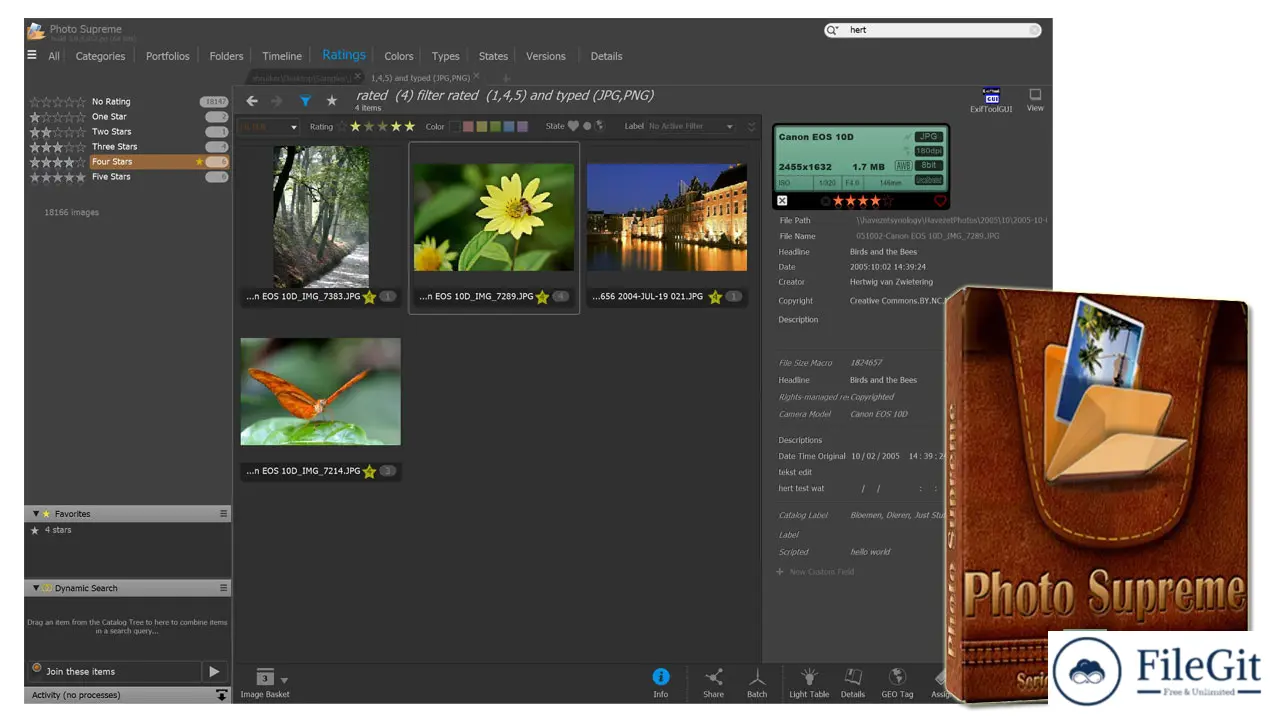Click the star badge on IMG_7383.JPG
The image size is (1280, 720).
[369, 297]
